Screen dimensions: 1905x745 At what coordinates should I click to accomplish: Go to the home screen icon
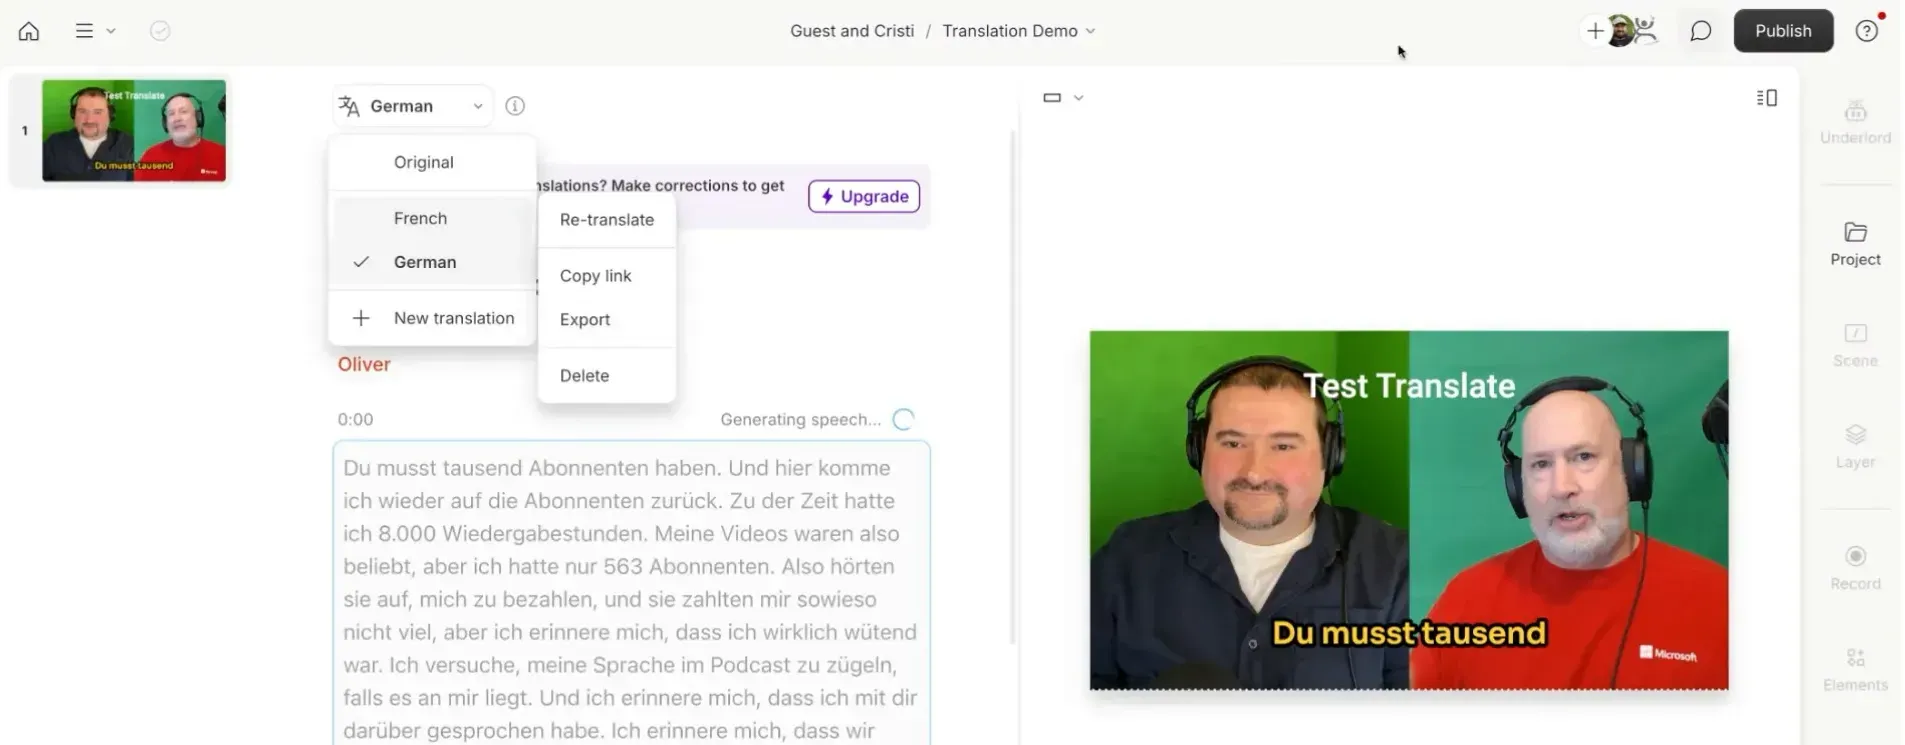pyautogui.click(x=29, y=31)
